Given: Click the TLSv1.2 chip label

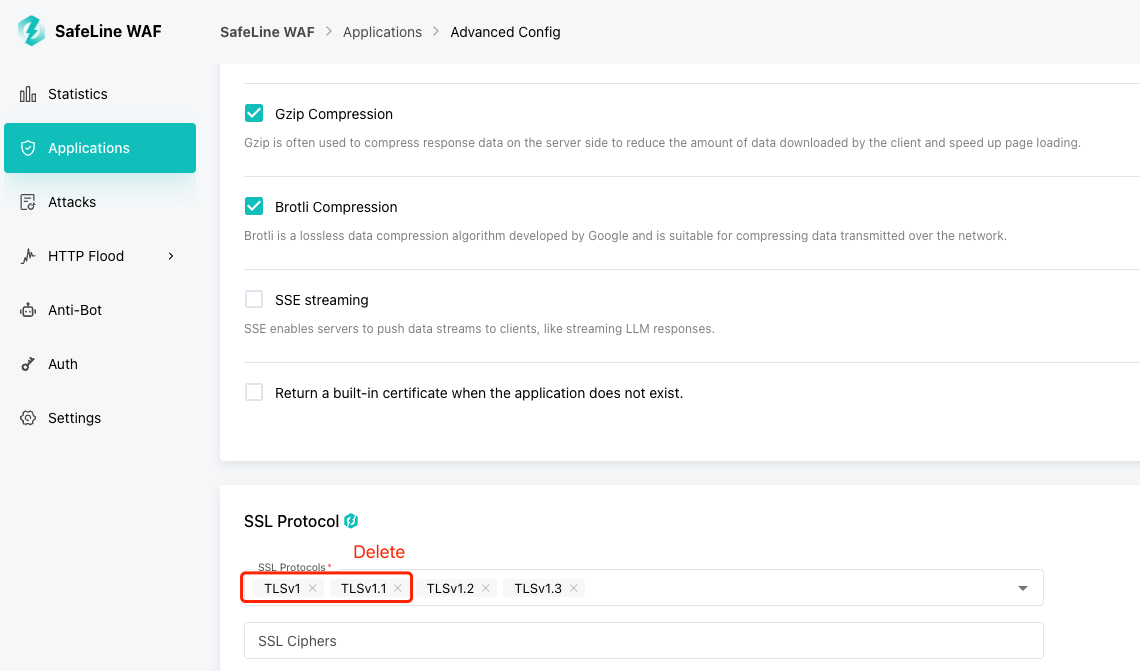Looking at the screenshot, I should pyautogui.click(x=450, y=588).
